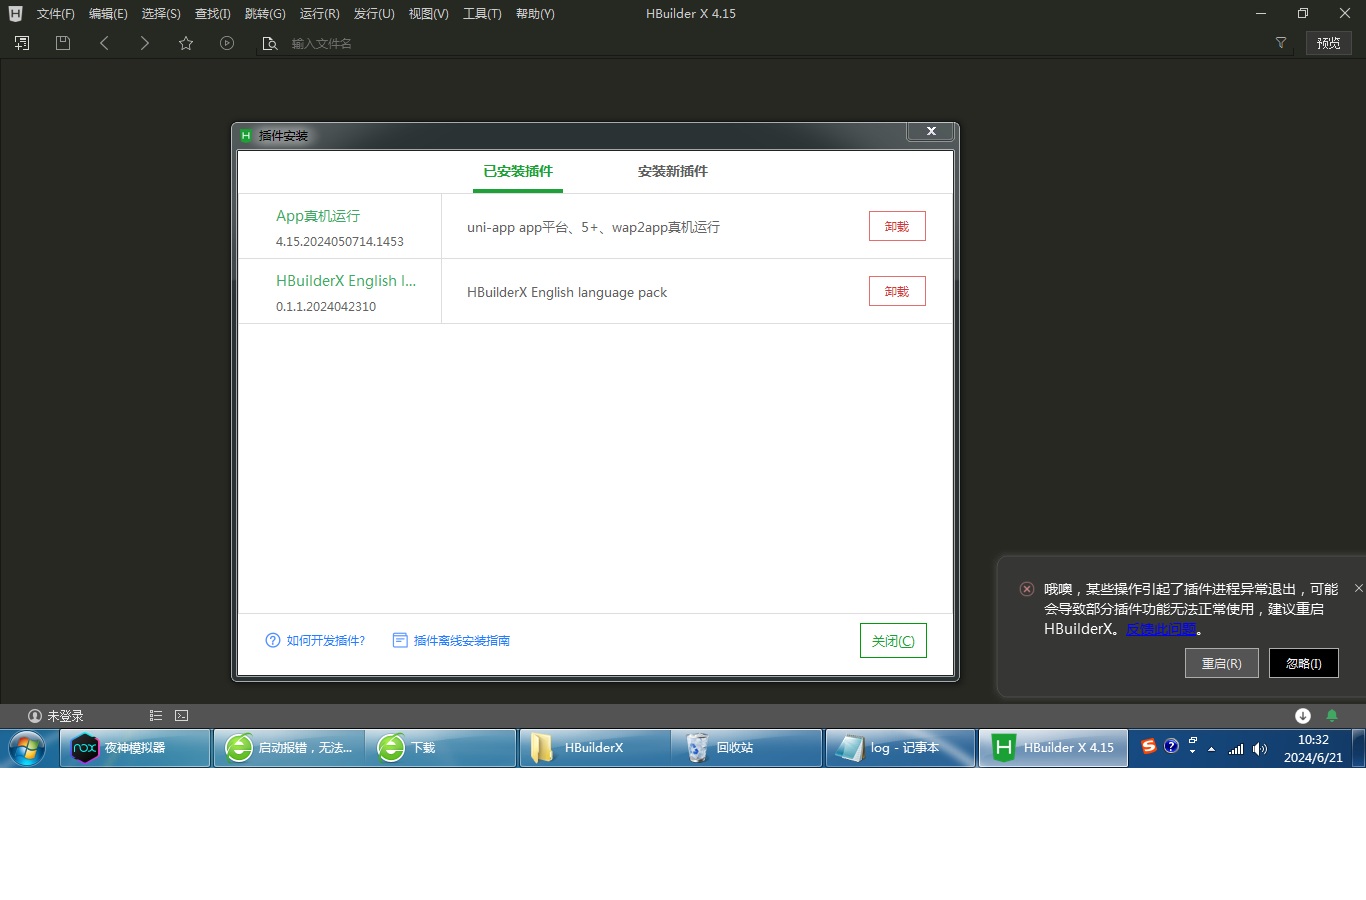Screen dimensions: 1366x900
Task: Open the 反馈此问题 feedback link
Action: tap(1161, 629)
